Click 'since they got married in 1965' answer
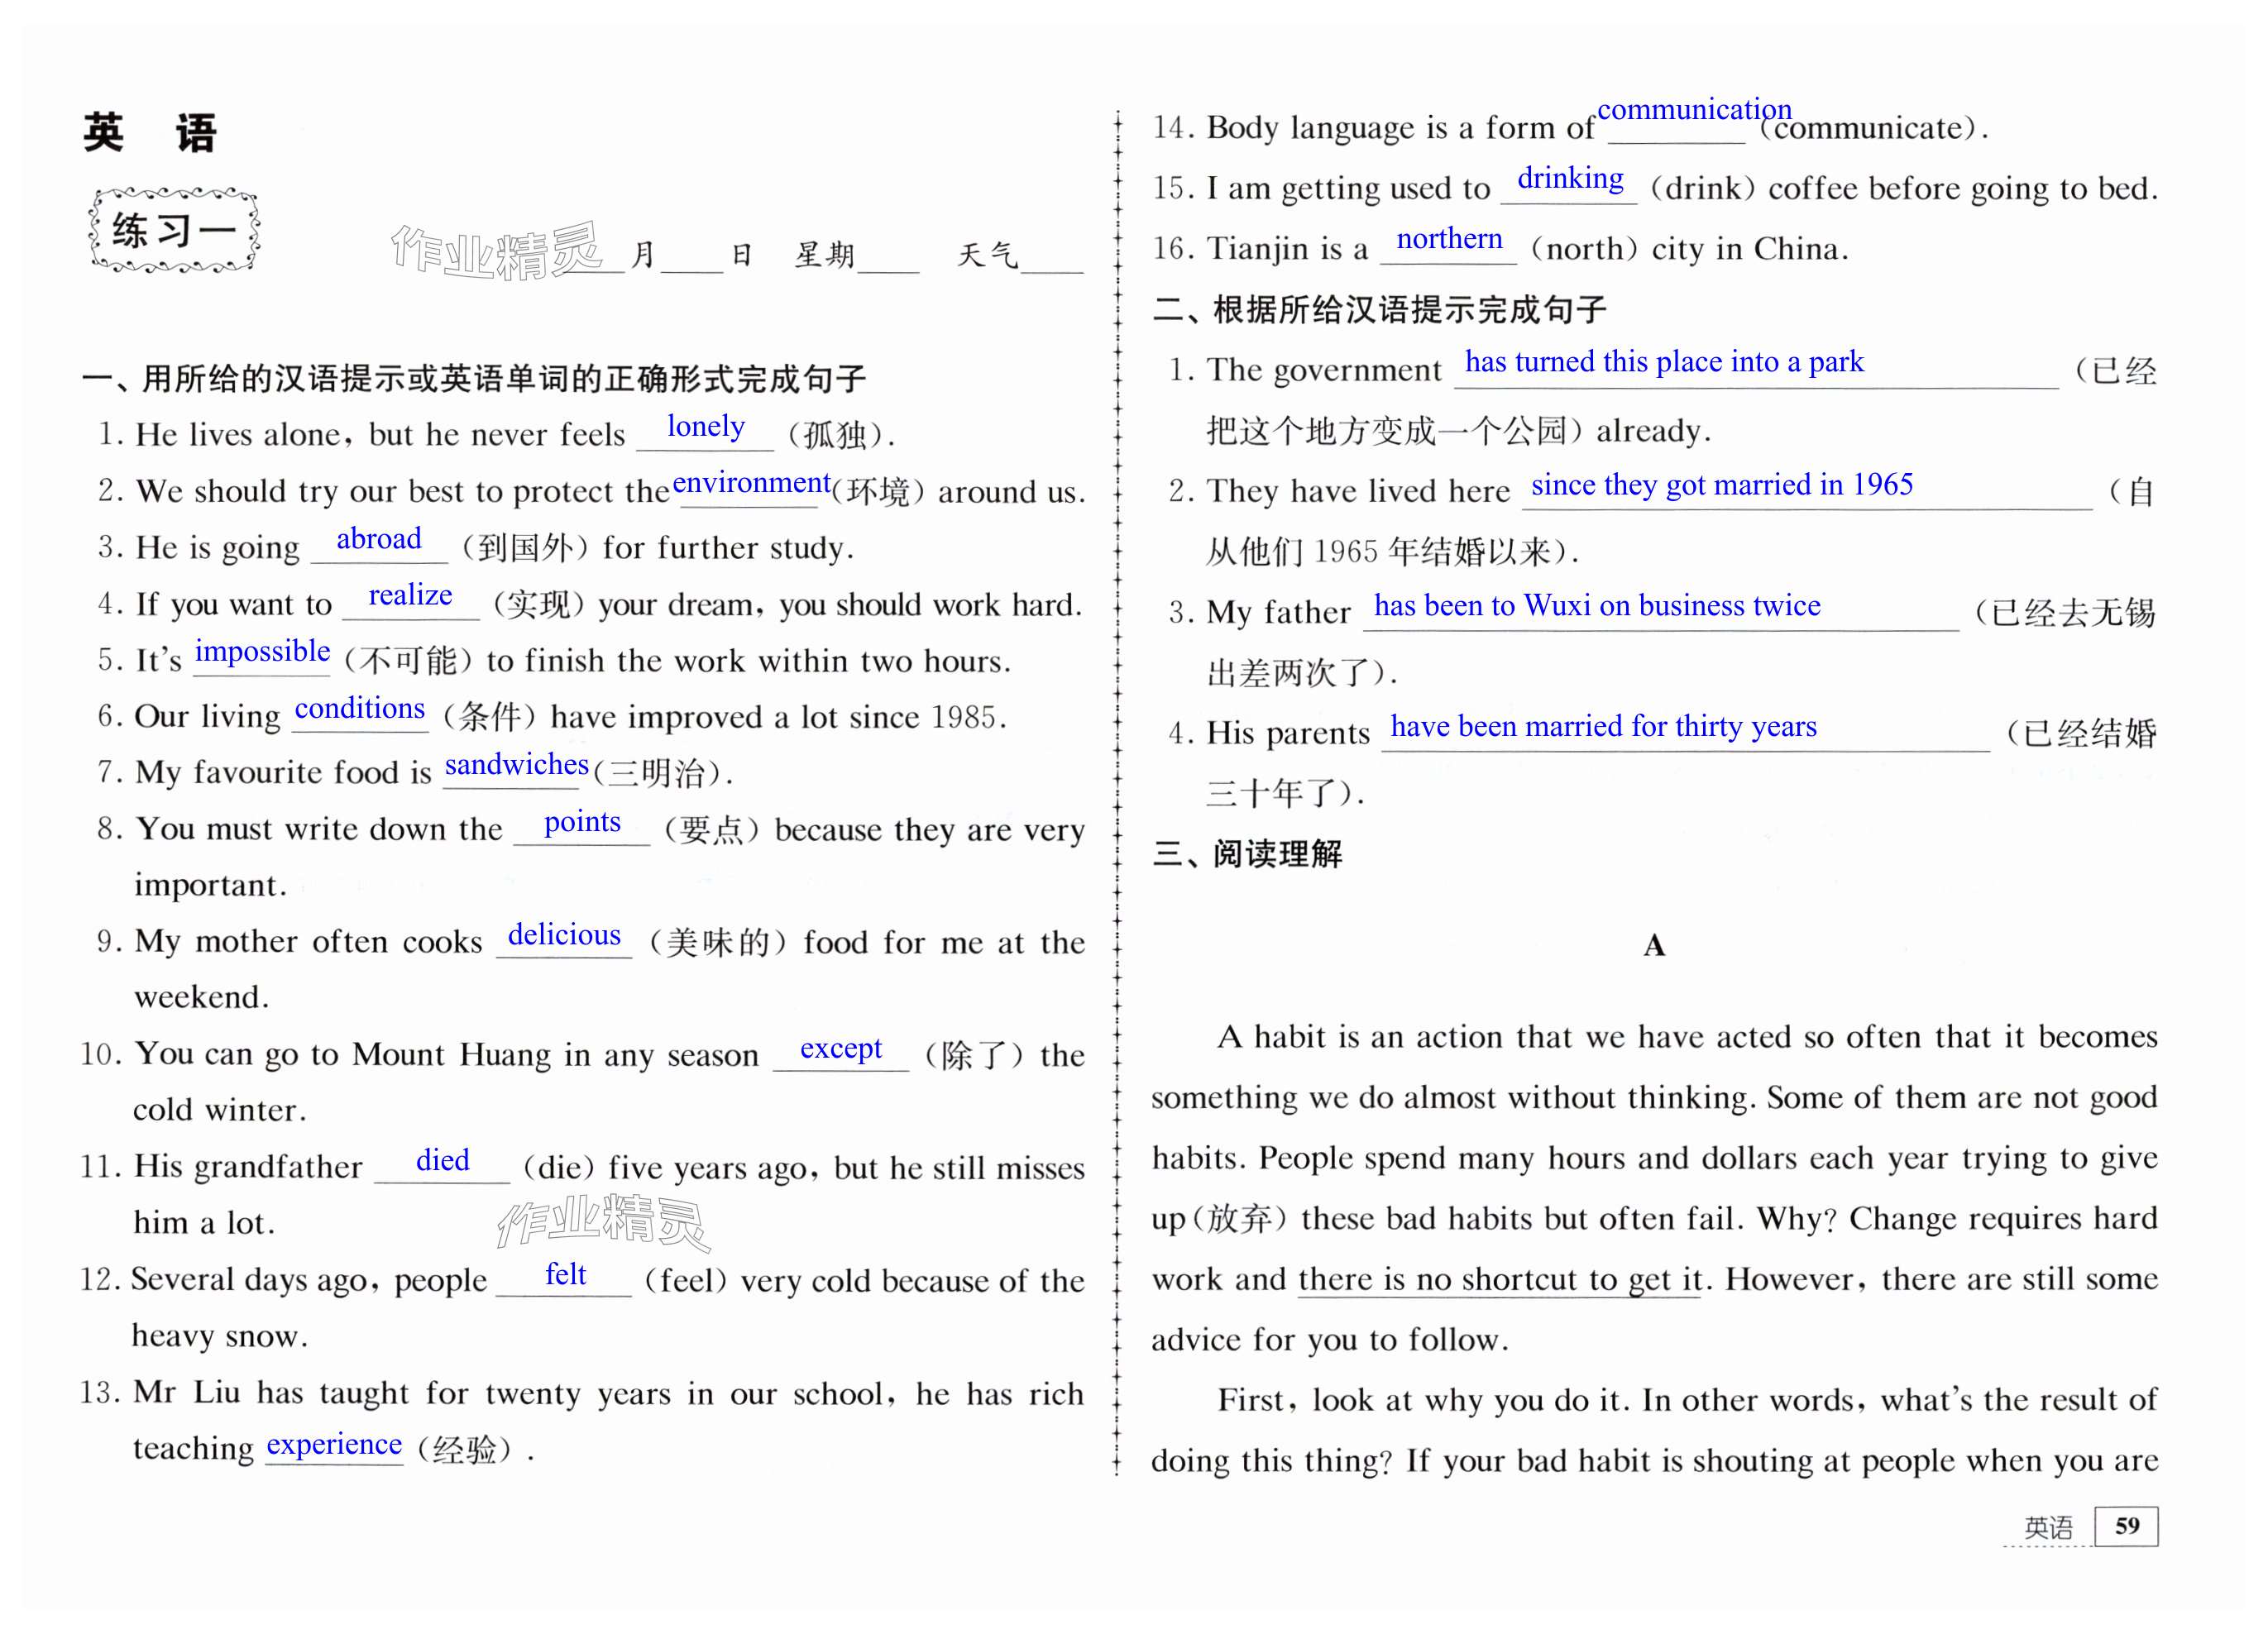The height and width of the screenshot is (1634, 2268). tap(1721, 485)
